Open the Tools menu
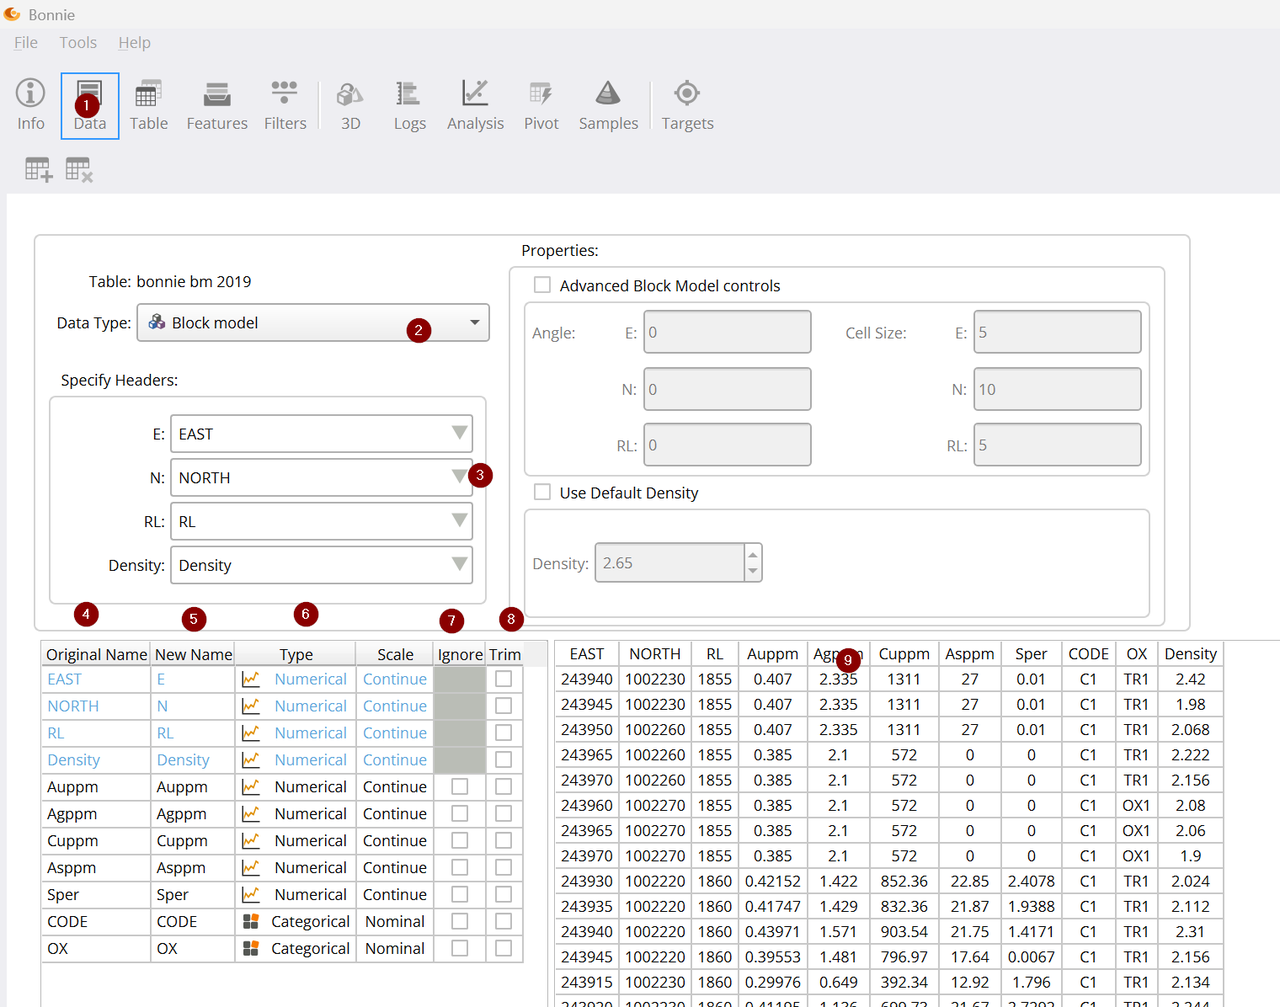 (78, 42)
